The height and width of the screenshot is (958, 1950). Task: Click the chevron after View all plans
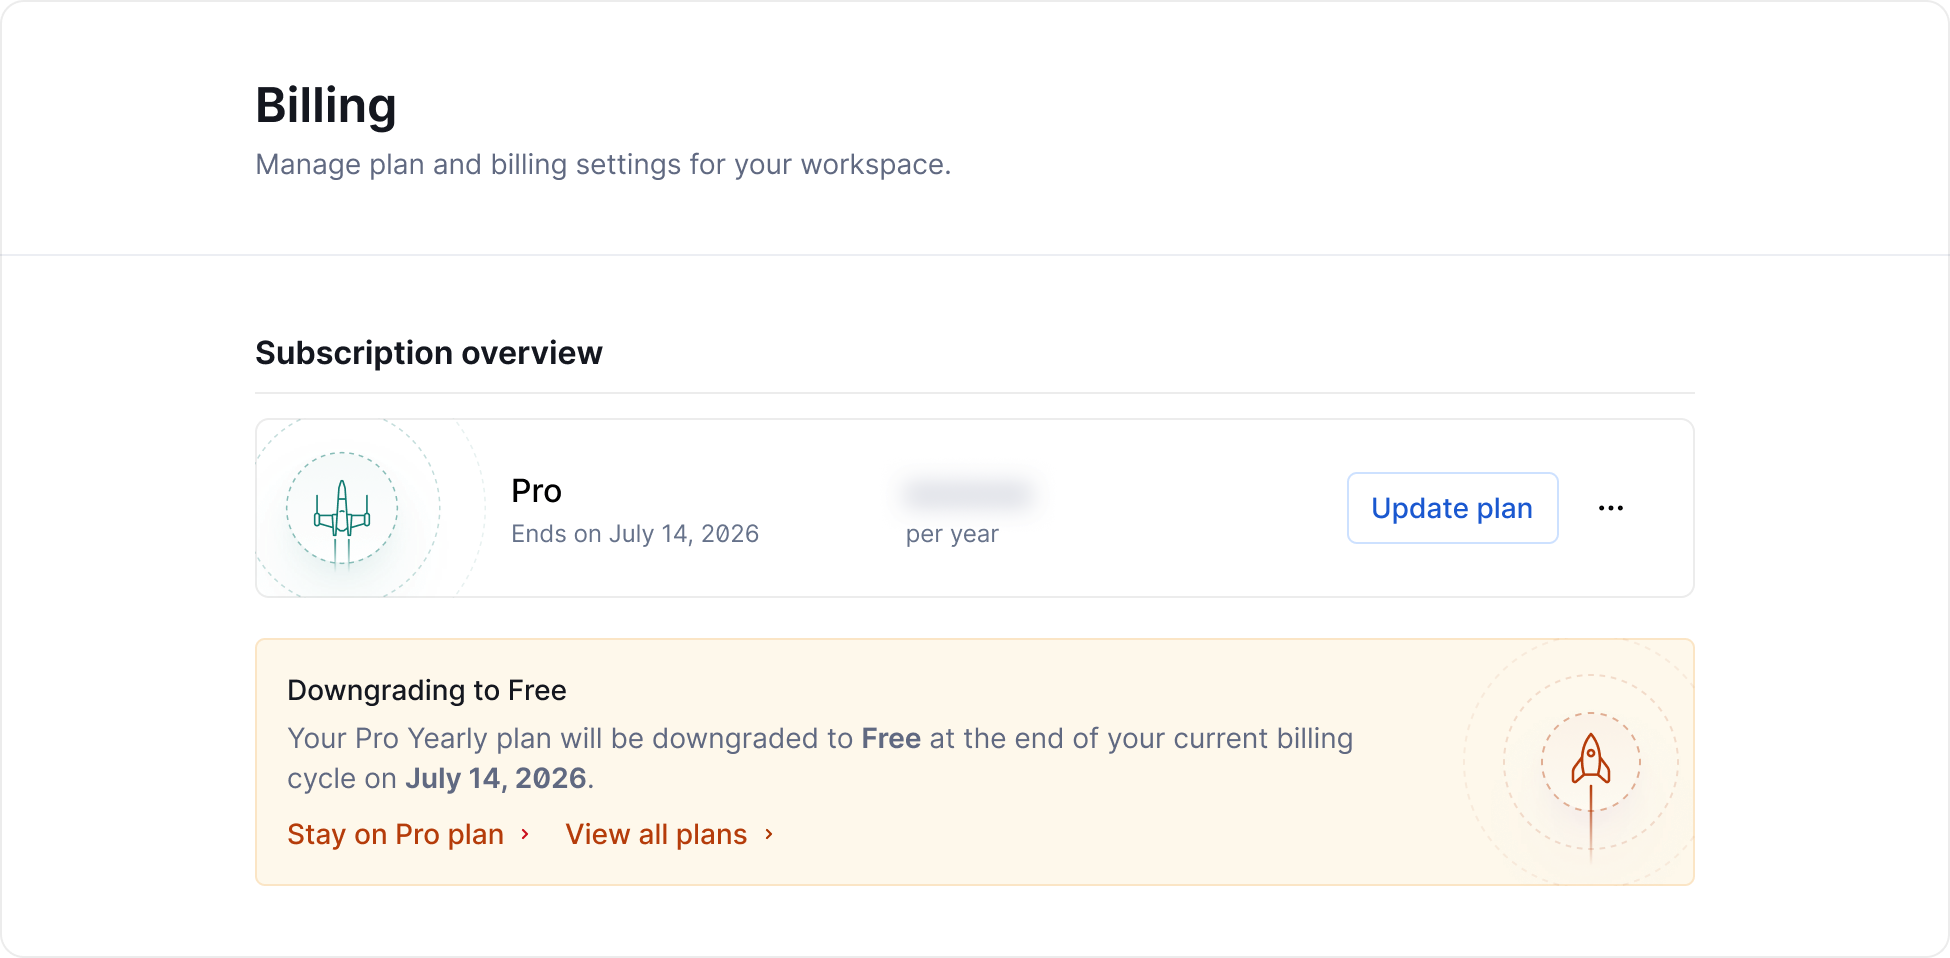(769, 835)
